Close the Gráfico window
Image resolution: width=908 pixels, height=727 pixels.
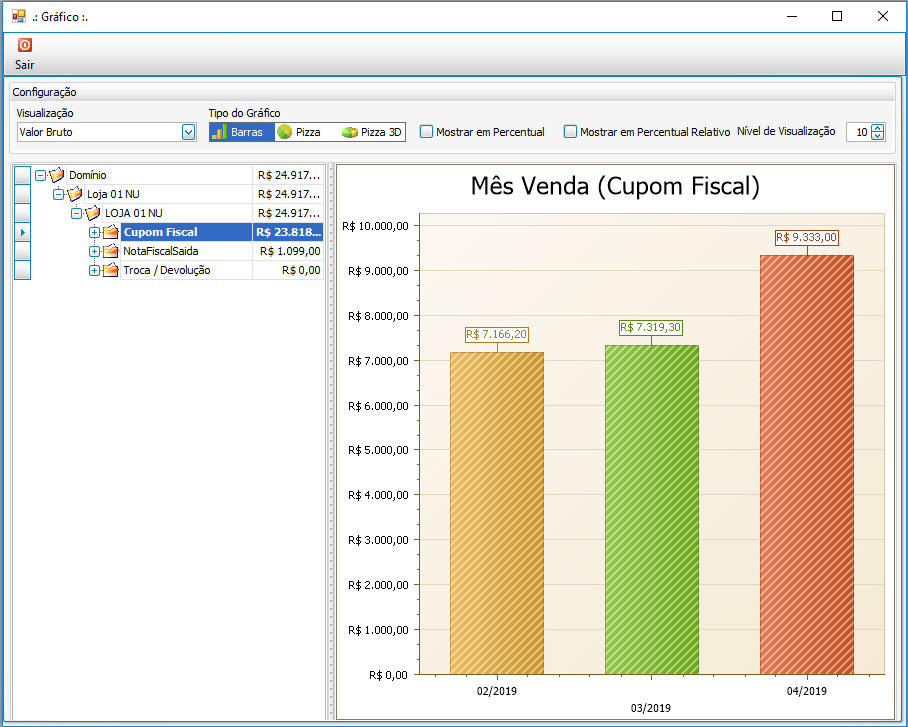pyautogui.click(x=883, y=16)
